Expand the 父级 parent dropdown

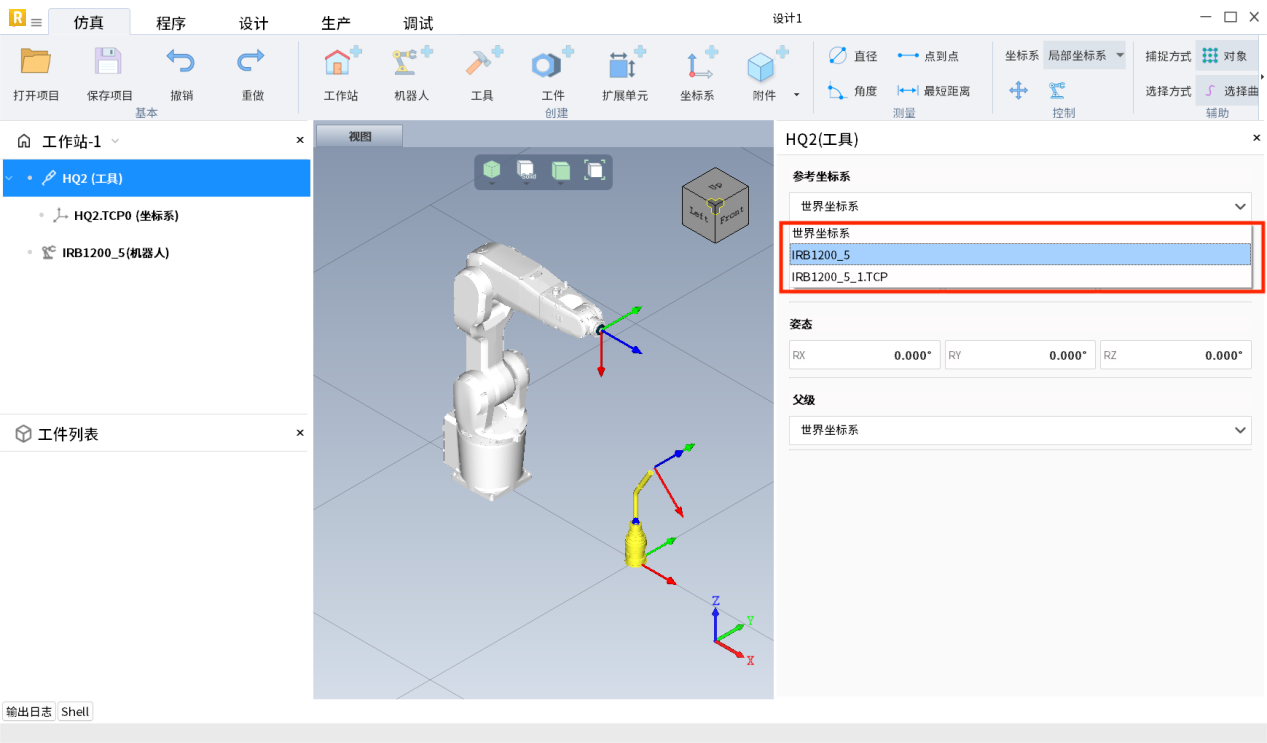[x=1020, y=430]
